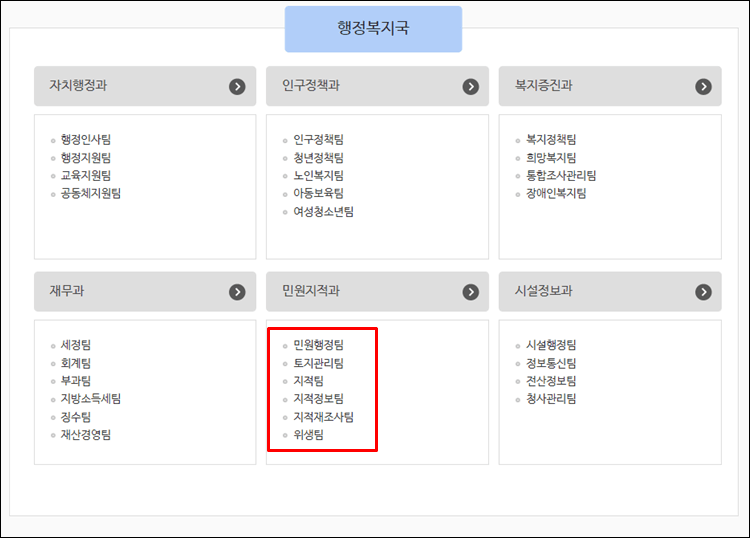Choose 지적팀 from the list
Image resolution: width=750 pixels, height=538 pixels.
pyautogui.click(x=309, y=381)
